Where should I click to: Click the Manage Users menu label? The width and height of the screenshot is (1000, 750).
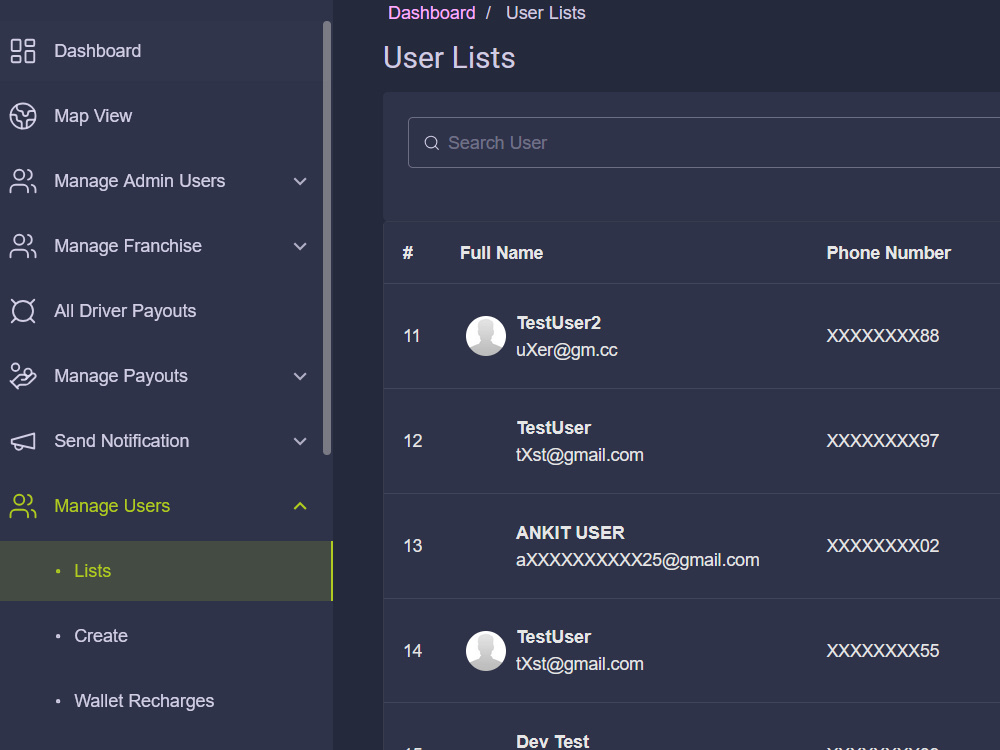pos(112,506)
